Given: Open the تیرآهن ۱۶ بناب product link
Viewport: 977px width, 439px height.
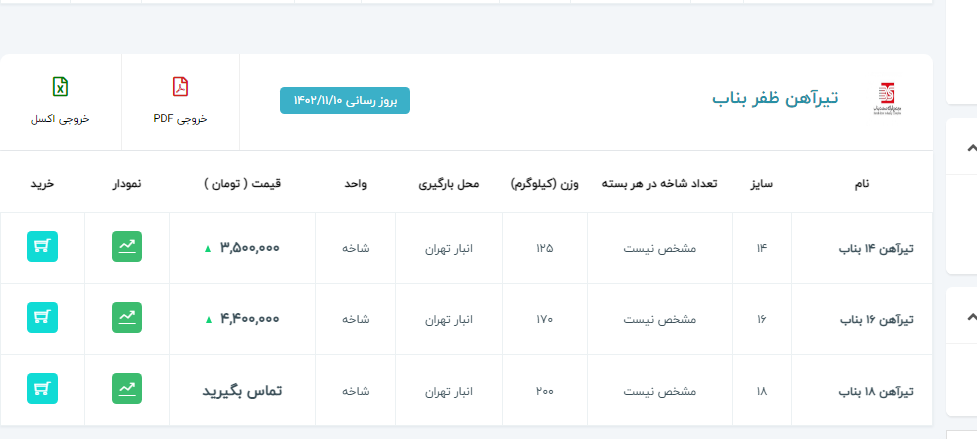Looking at the screenshot, I should click(x=876, y=320).
